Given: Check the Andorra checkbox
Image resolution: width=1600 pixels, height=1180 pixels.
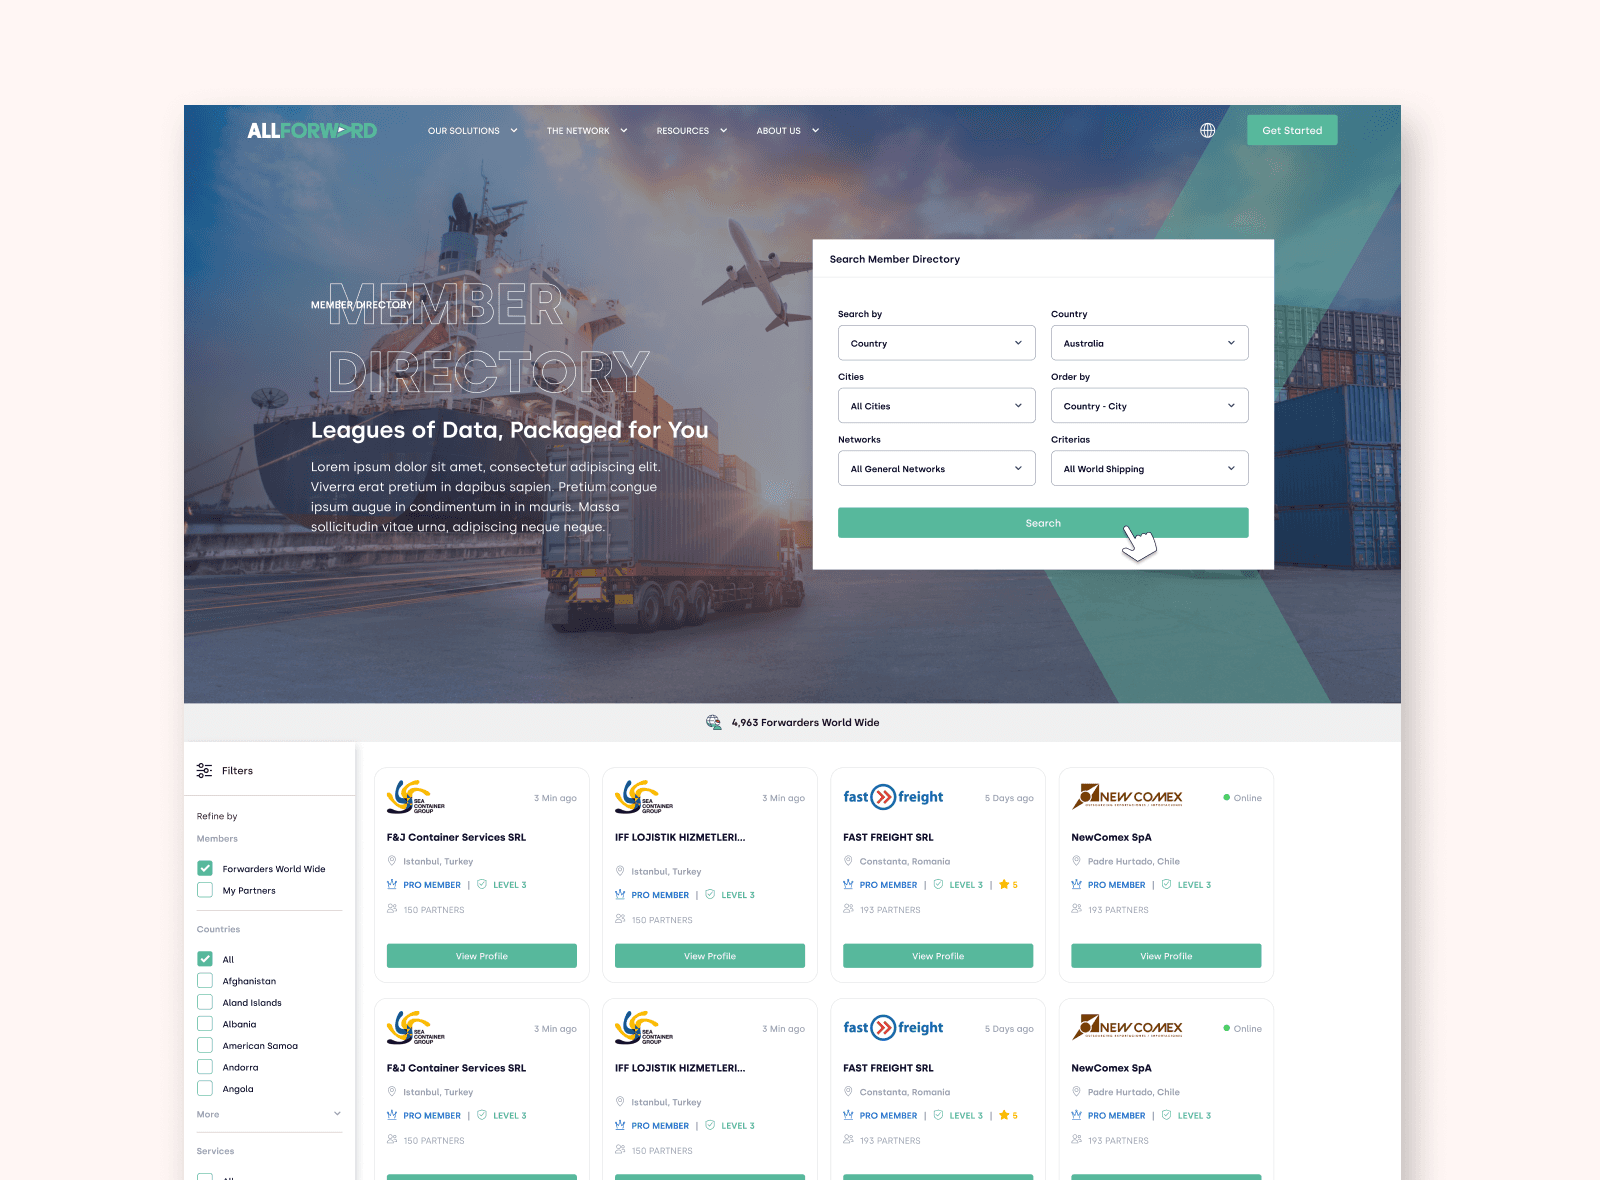Looking at the screenshot, I should (205, 1067).
